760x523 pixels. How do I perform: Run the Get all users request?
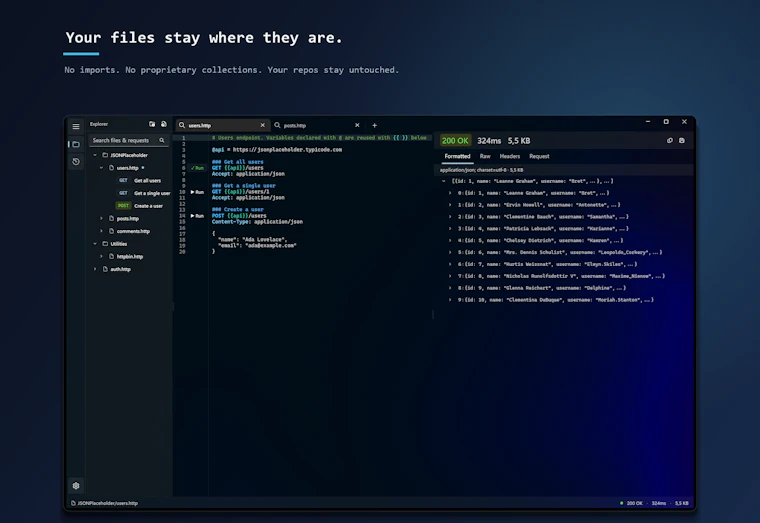(197, 168)
